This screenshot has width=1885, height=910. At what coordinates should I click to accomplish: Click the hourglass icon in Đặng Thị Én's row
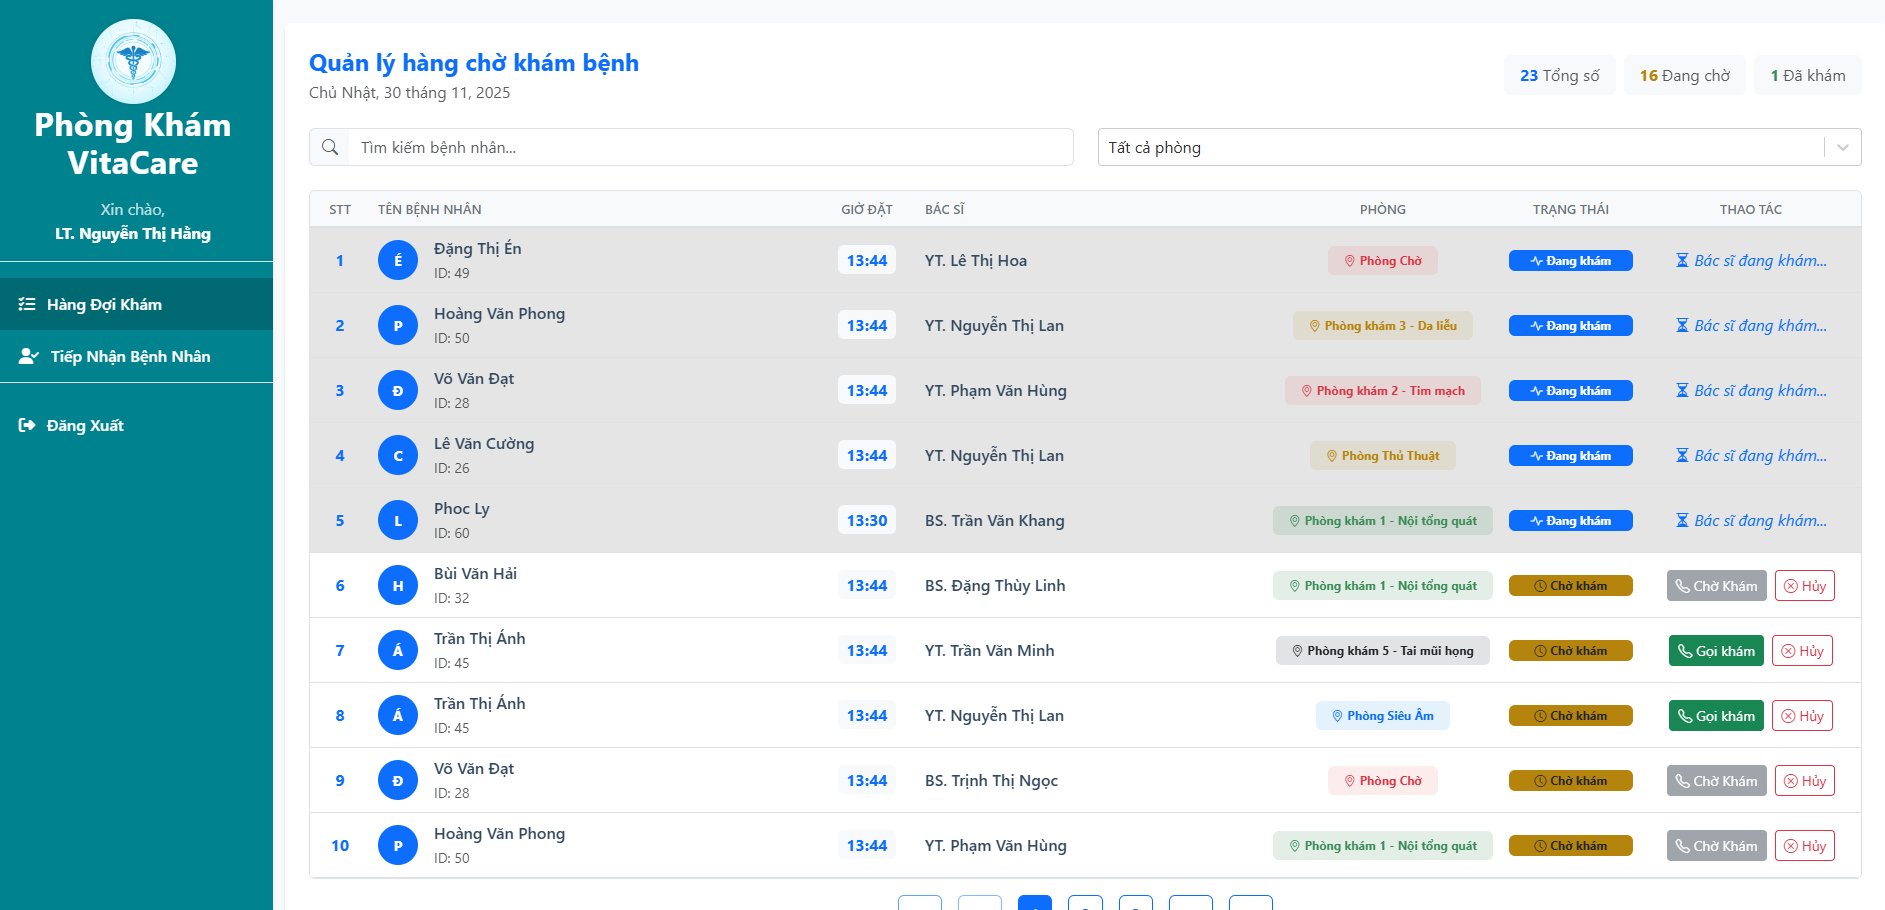[1682, 260]
